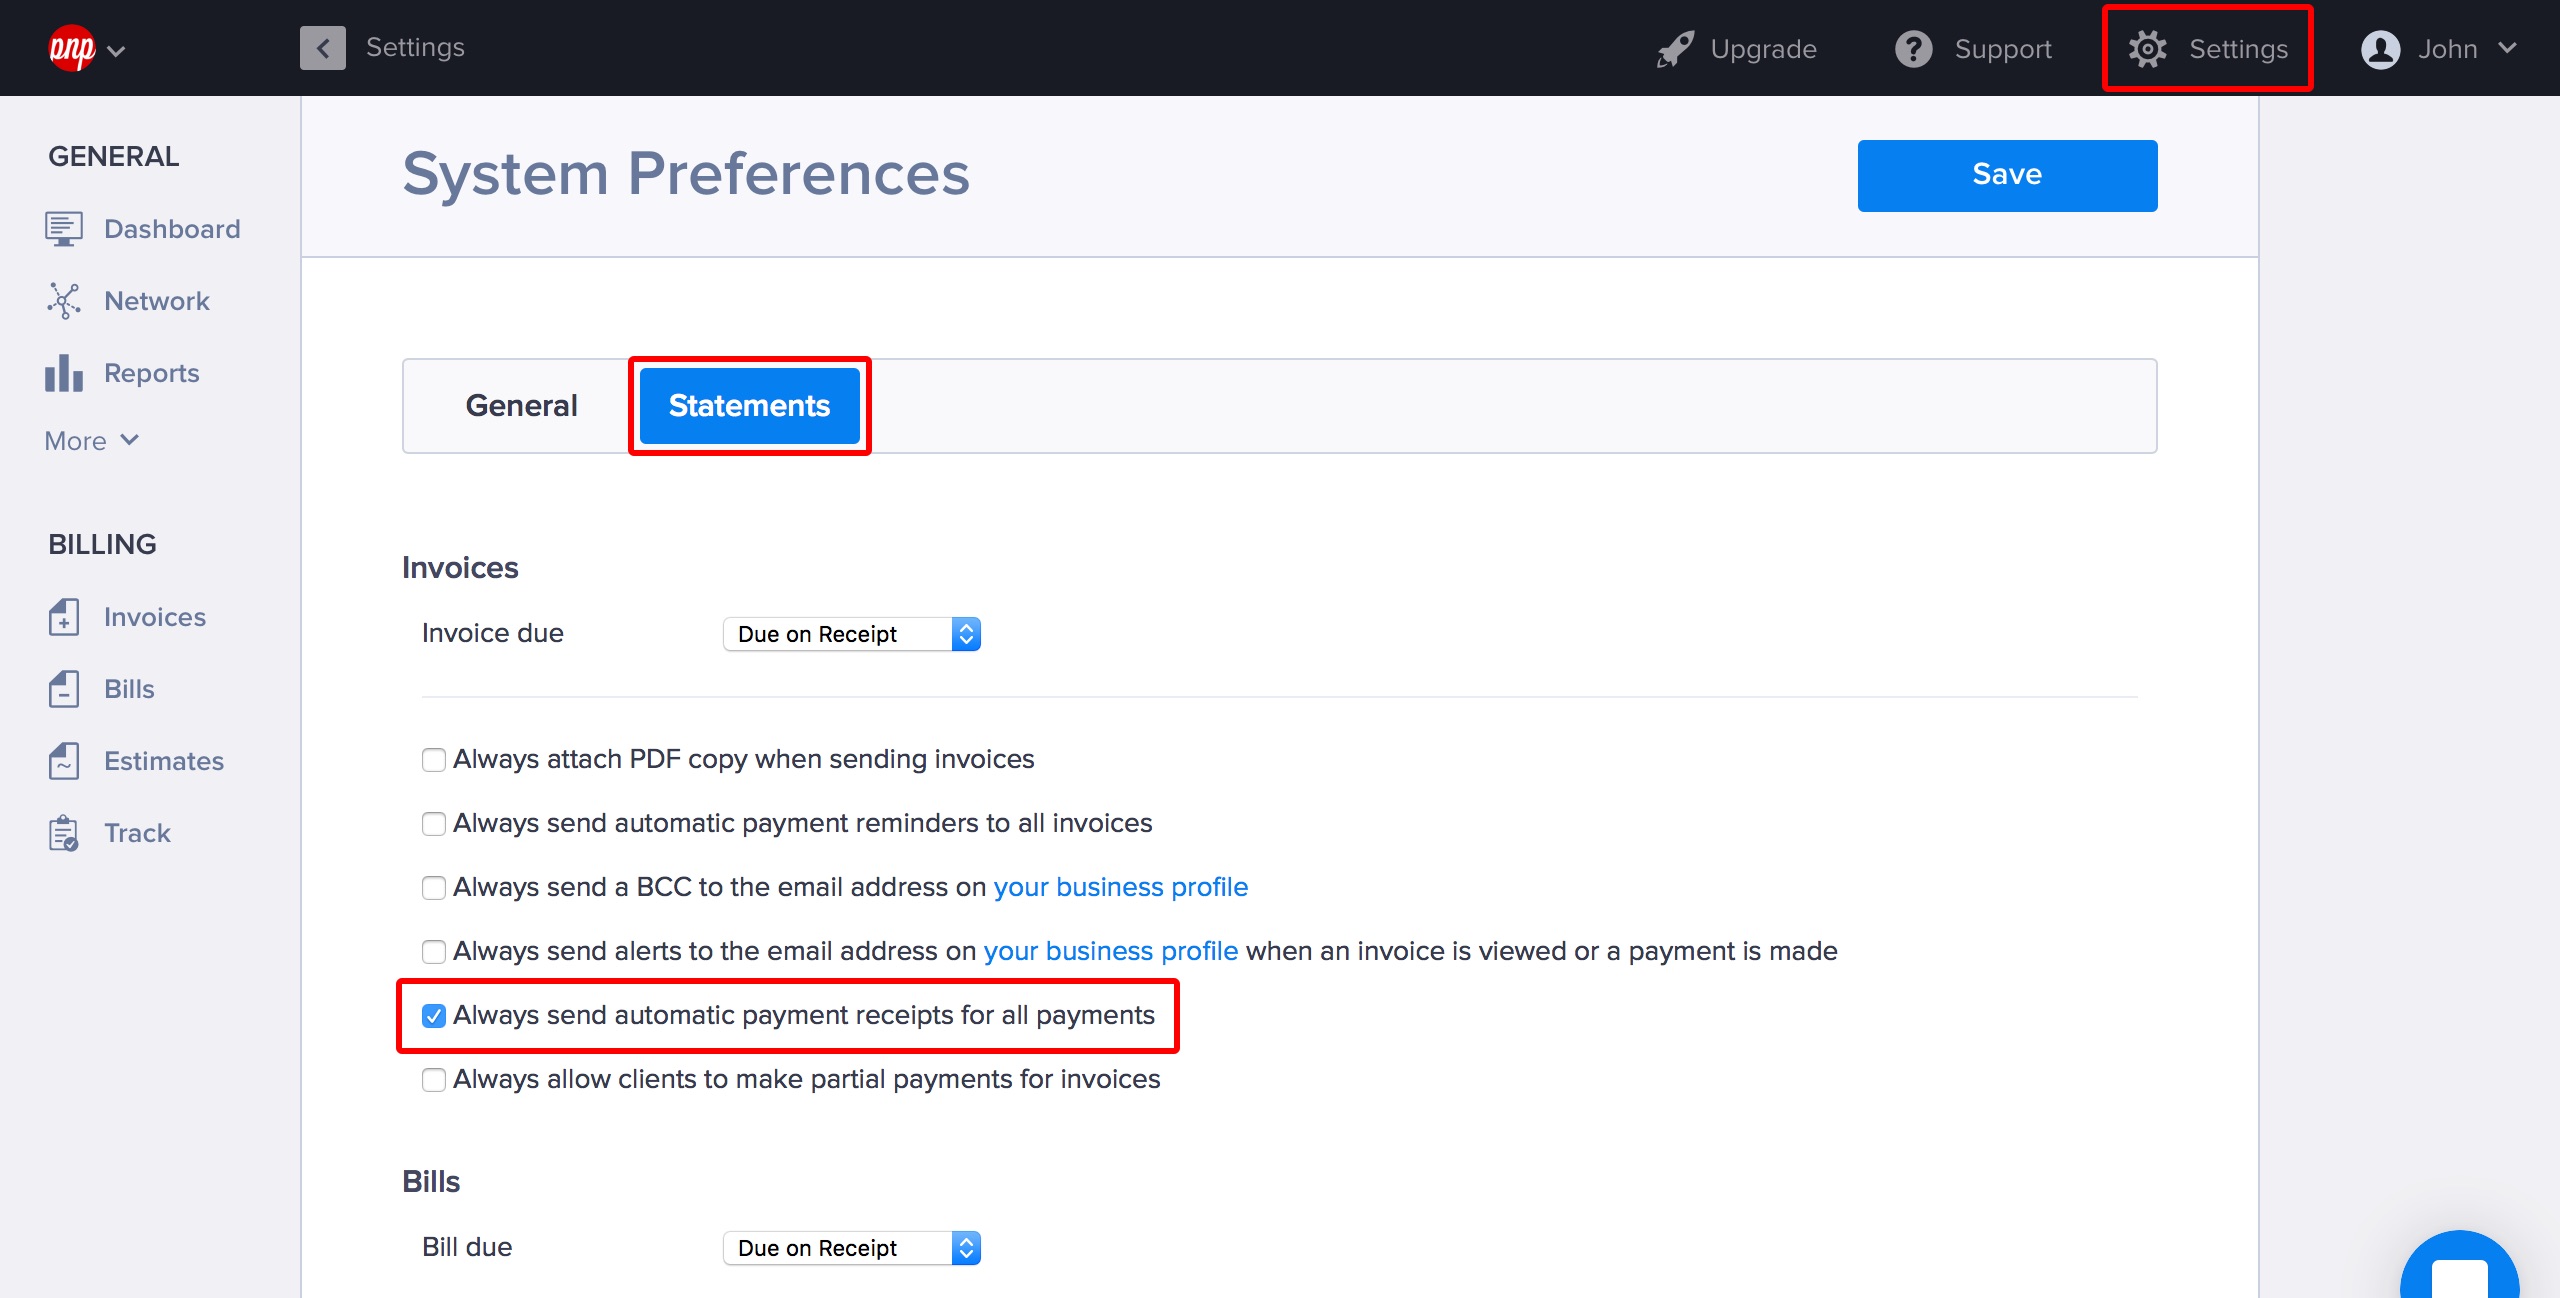Click the Settings gear icon
2560x1298 pixels.
coord(2146,46)
